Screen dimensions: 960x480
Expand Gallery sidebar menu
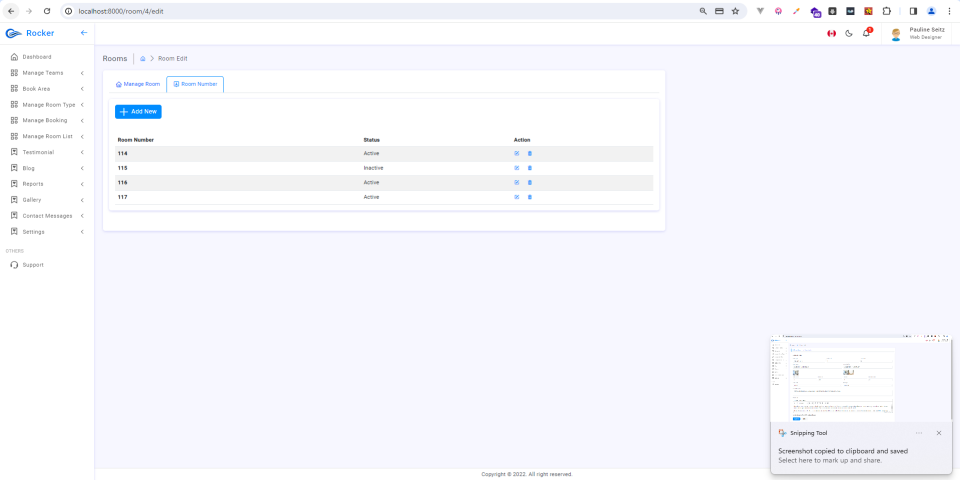pyautogui.click(x=47, y=200)
